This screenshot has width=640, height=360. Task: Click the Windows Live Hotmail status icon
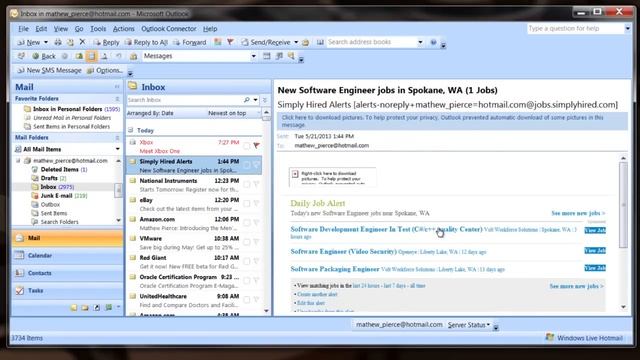pyautogui.click(x=550, y=337)
